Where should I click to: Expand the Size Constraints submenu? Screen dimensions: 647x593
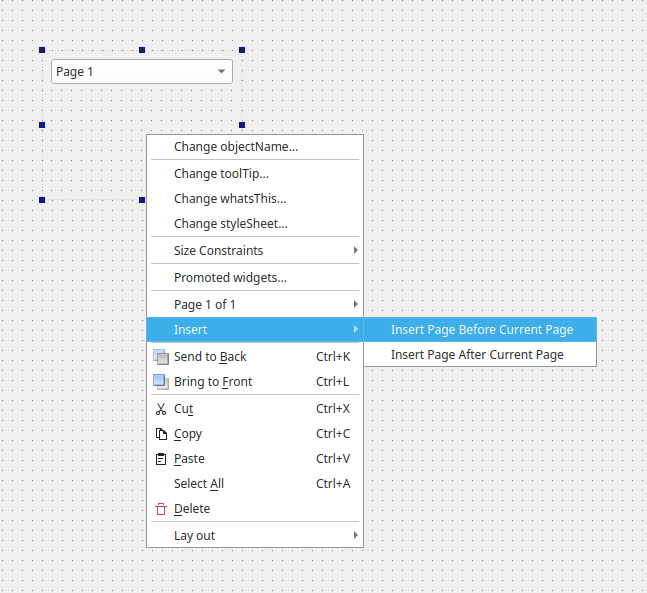coord(254,250)
